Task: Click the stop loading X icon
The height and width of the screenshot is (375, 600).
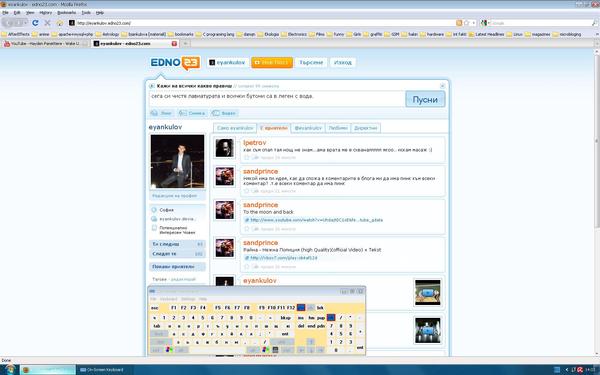Action: coord(47,23)
